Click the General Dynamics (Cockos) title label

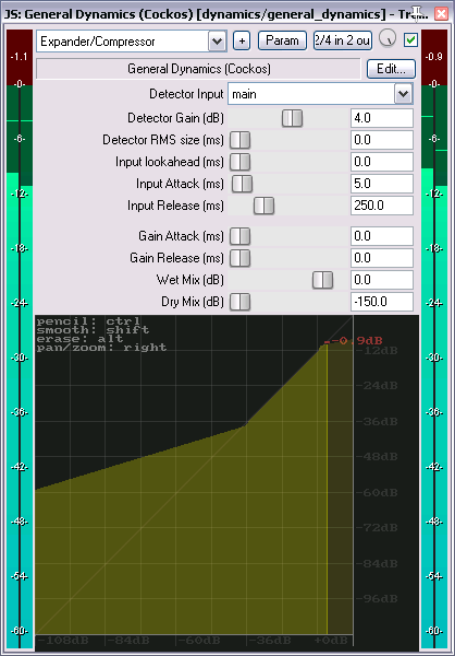tap(199, 69)
